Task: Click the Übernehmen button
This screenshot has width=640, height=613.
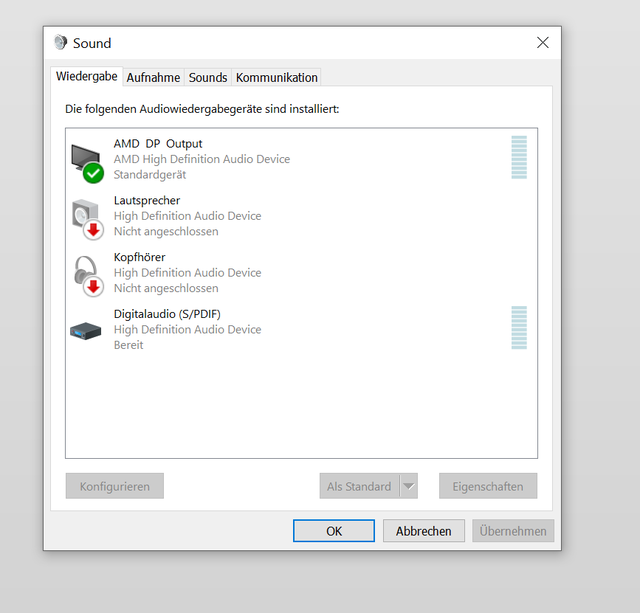Action: pos(513,531)
